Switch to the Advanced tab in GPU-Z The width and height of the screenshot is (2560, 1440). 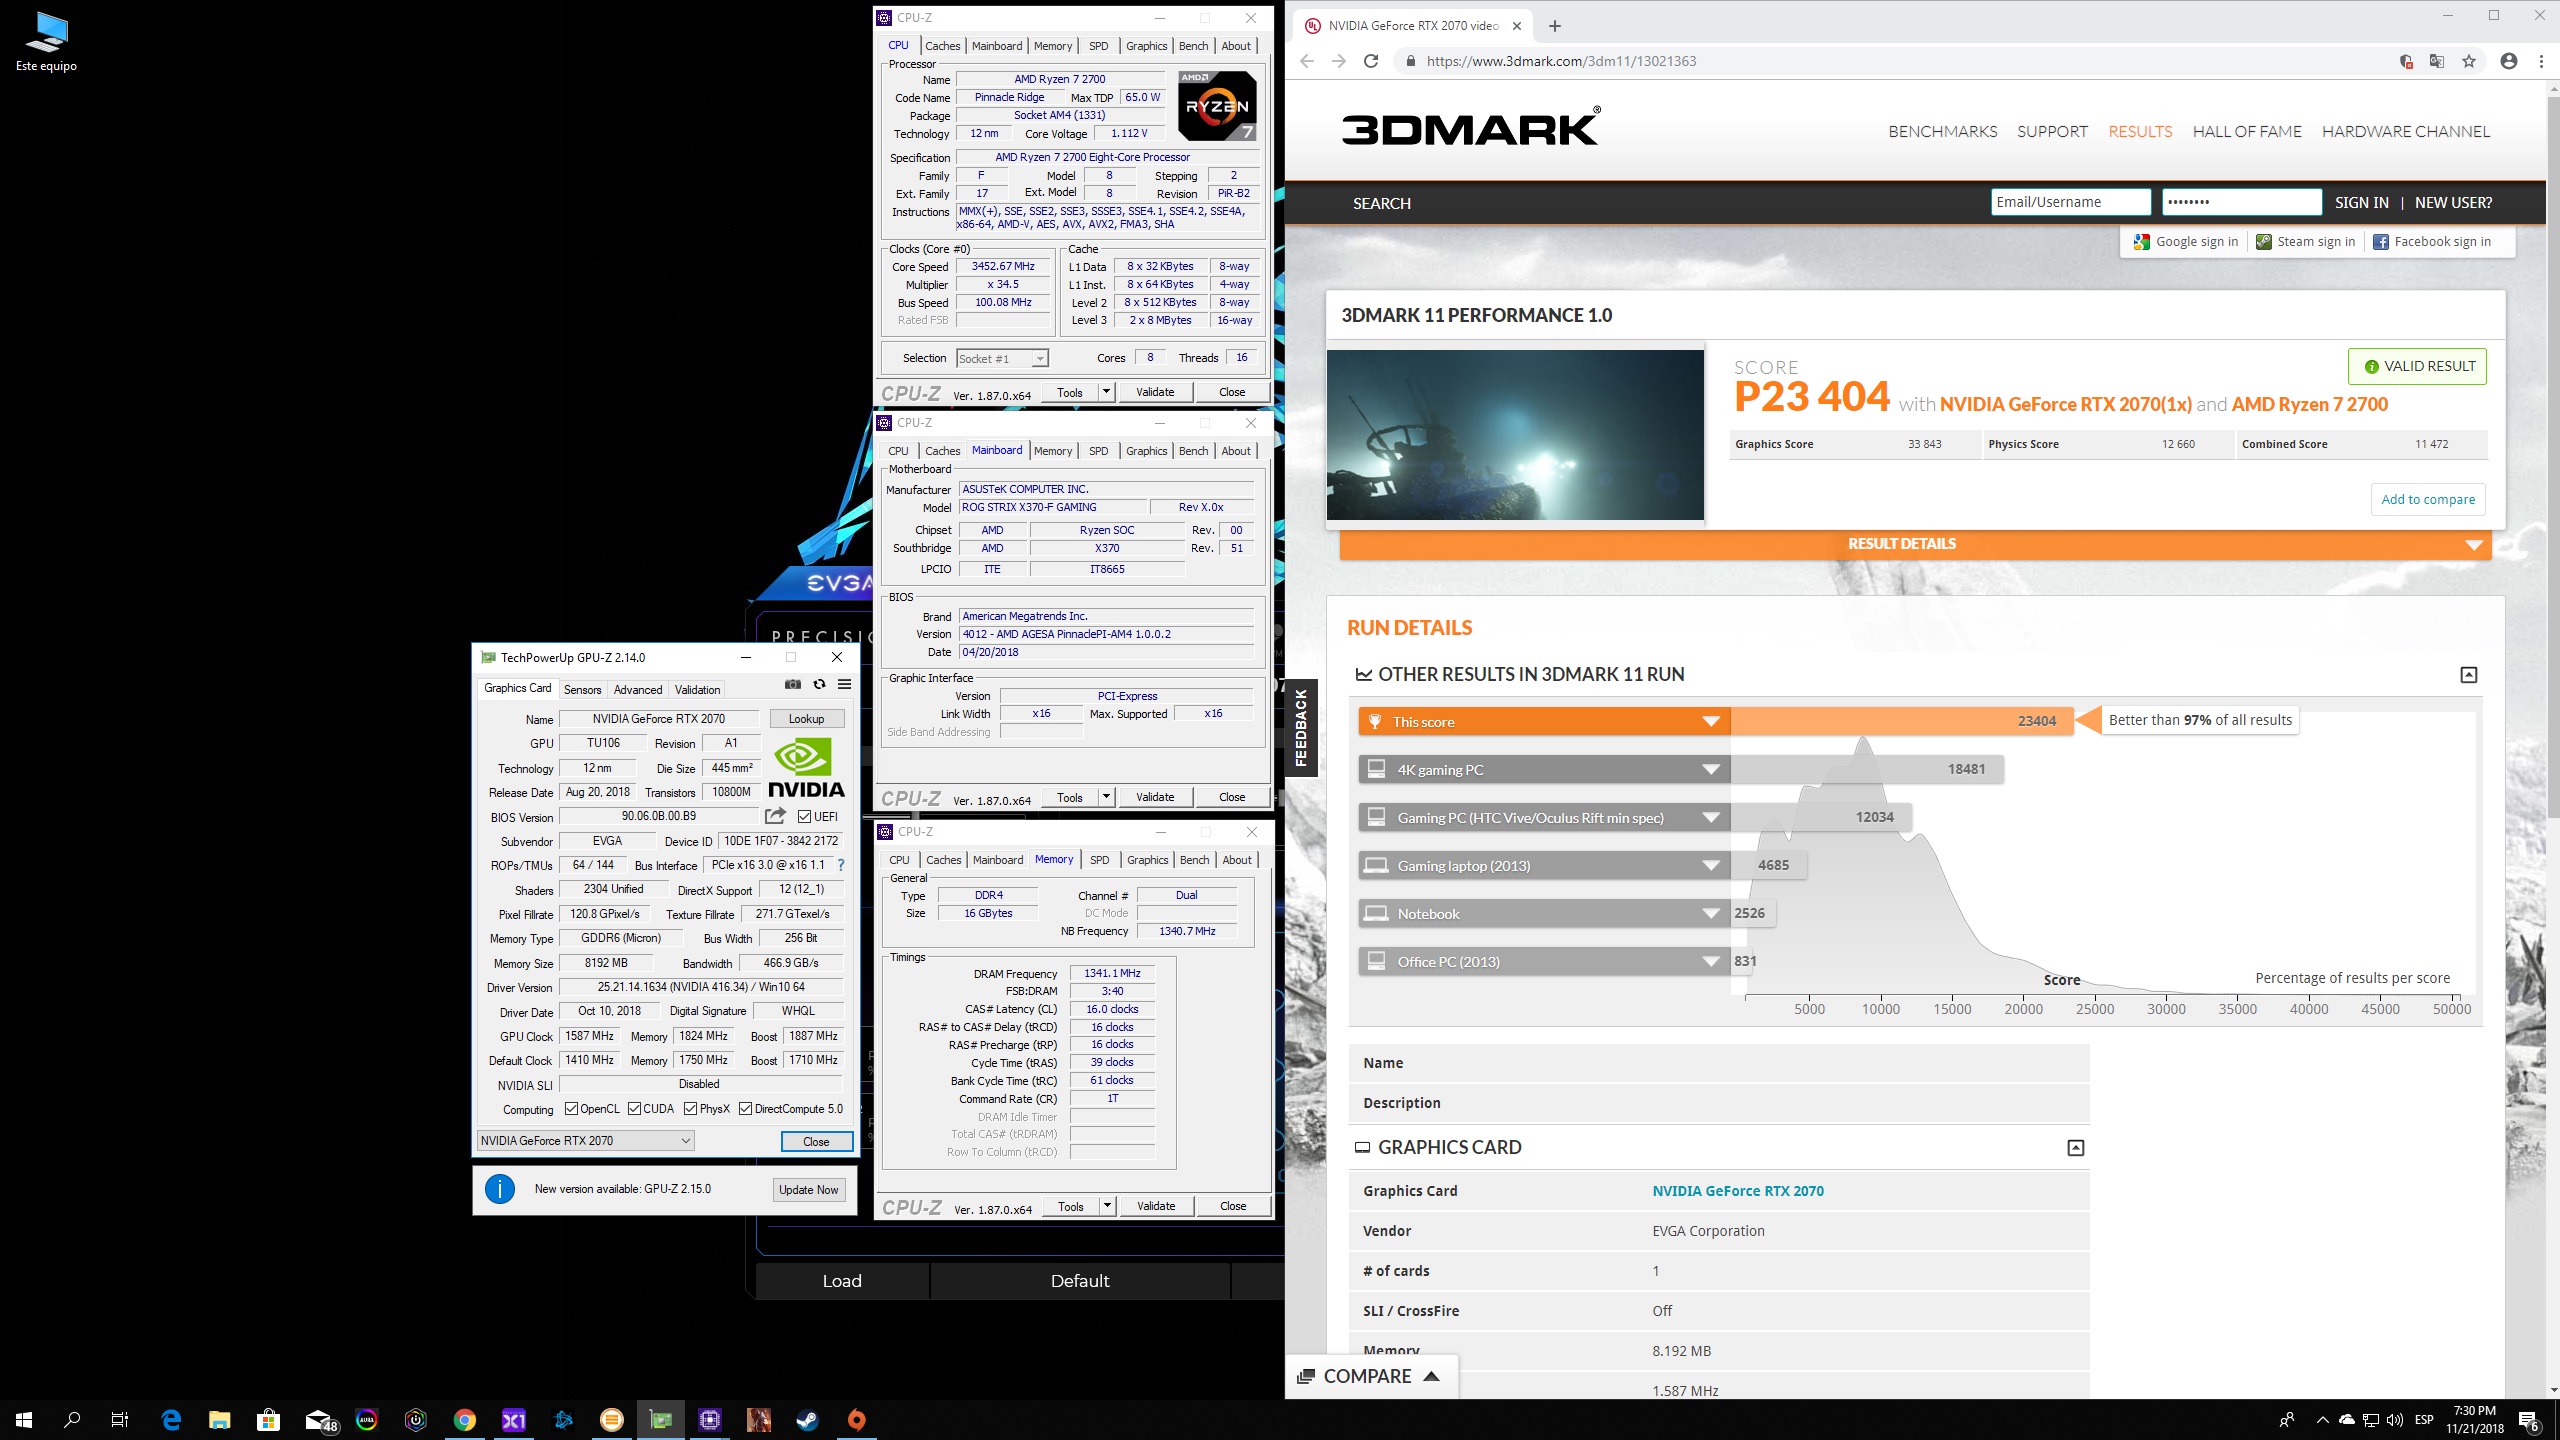(638, 689)
